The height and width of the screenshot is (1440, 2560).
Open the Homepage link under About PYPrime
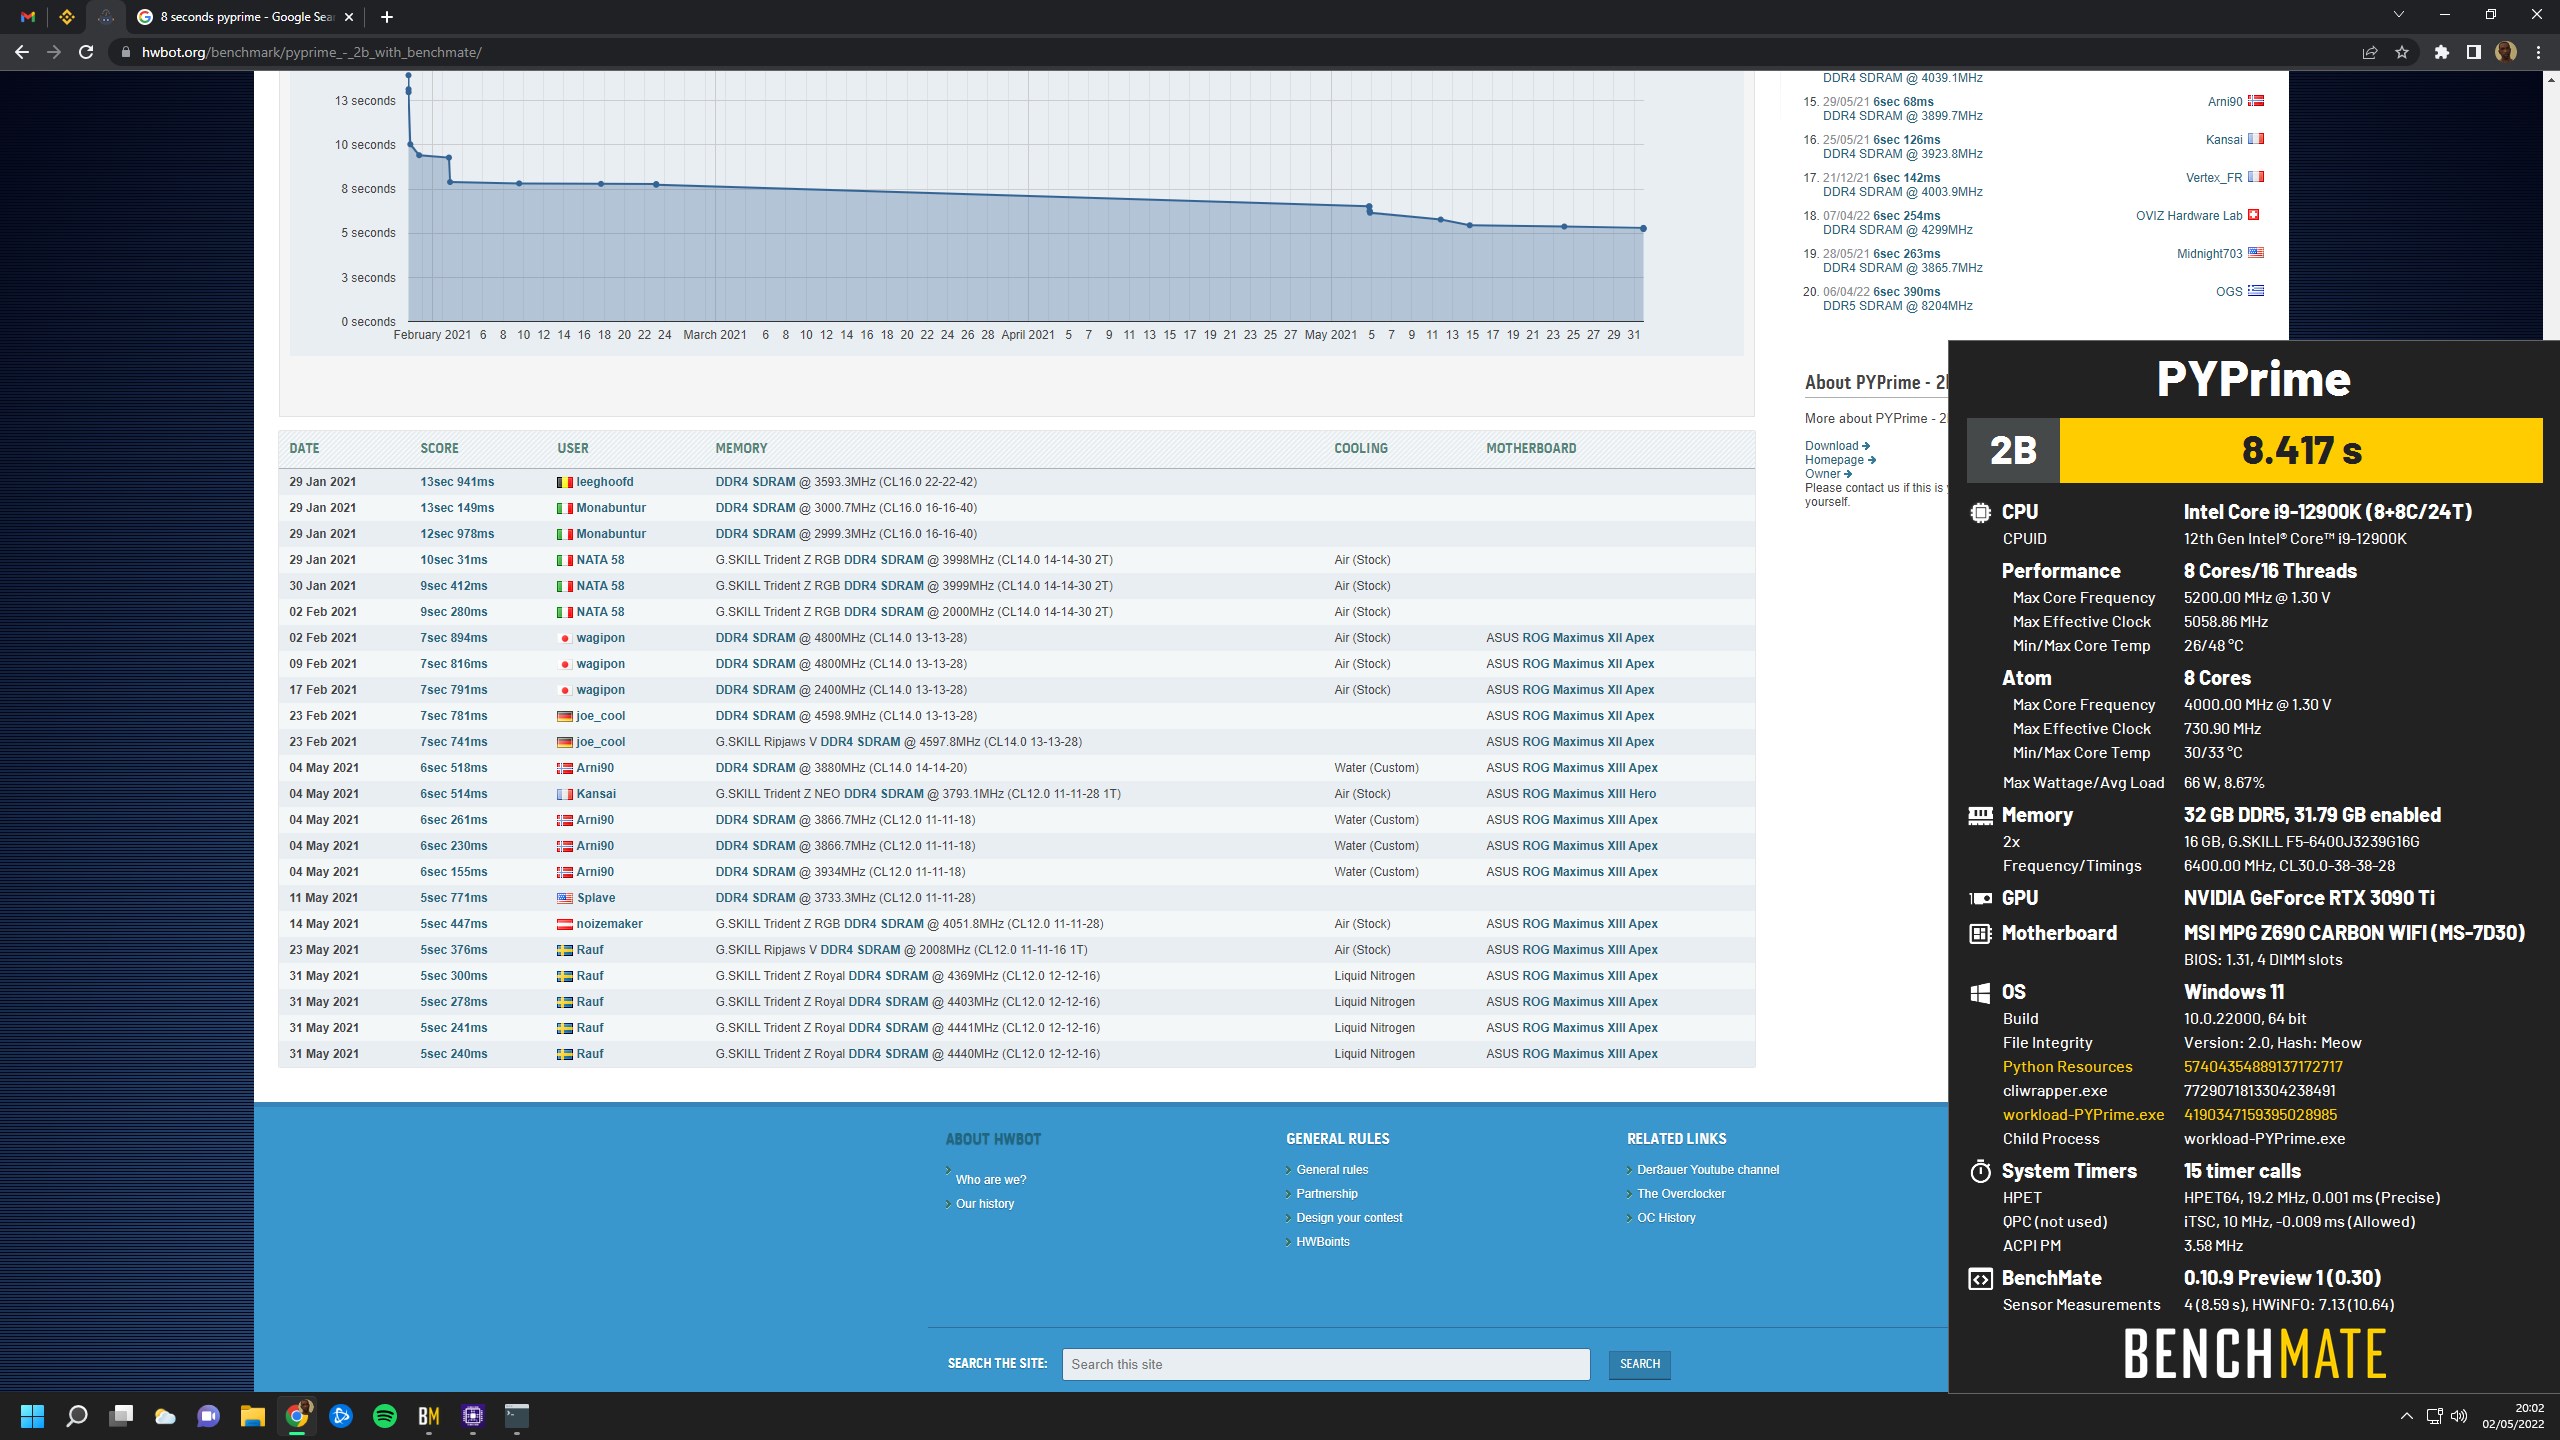(1840, 460)
